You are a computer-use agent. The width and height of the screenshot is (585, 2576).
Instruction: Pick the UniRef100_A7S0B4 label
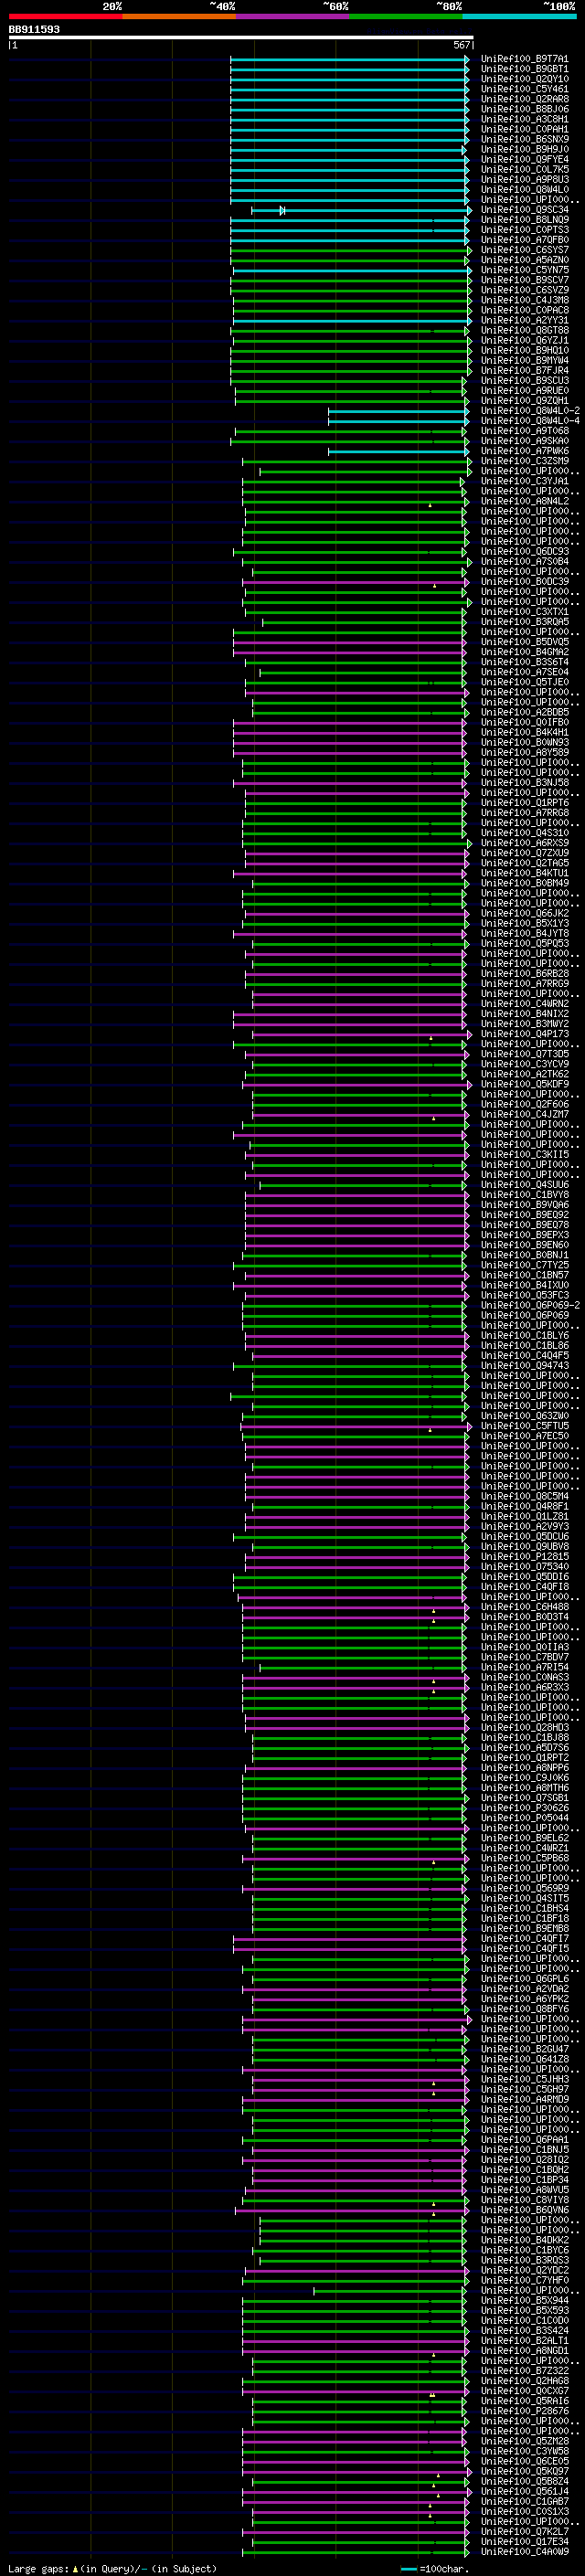click(525, 561)
